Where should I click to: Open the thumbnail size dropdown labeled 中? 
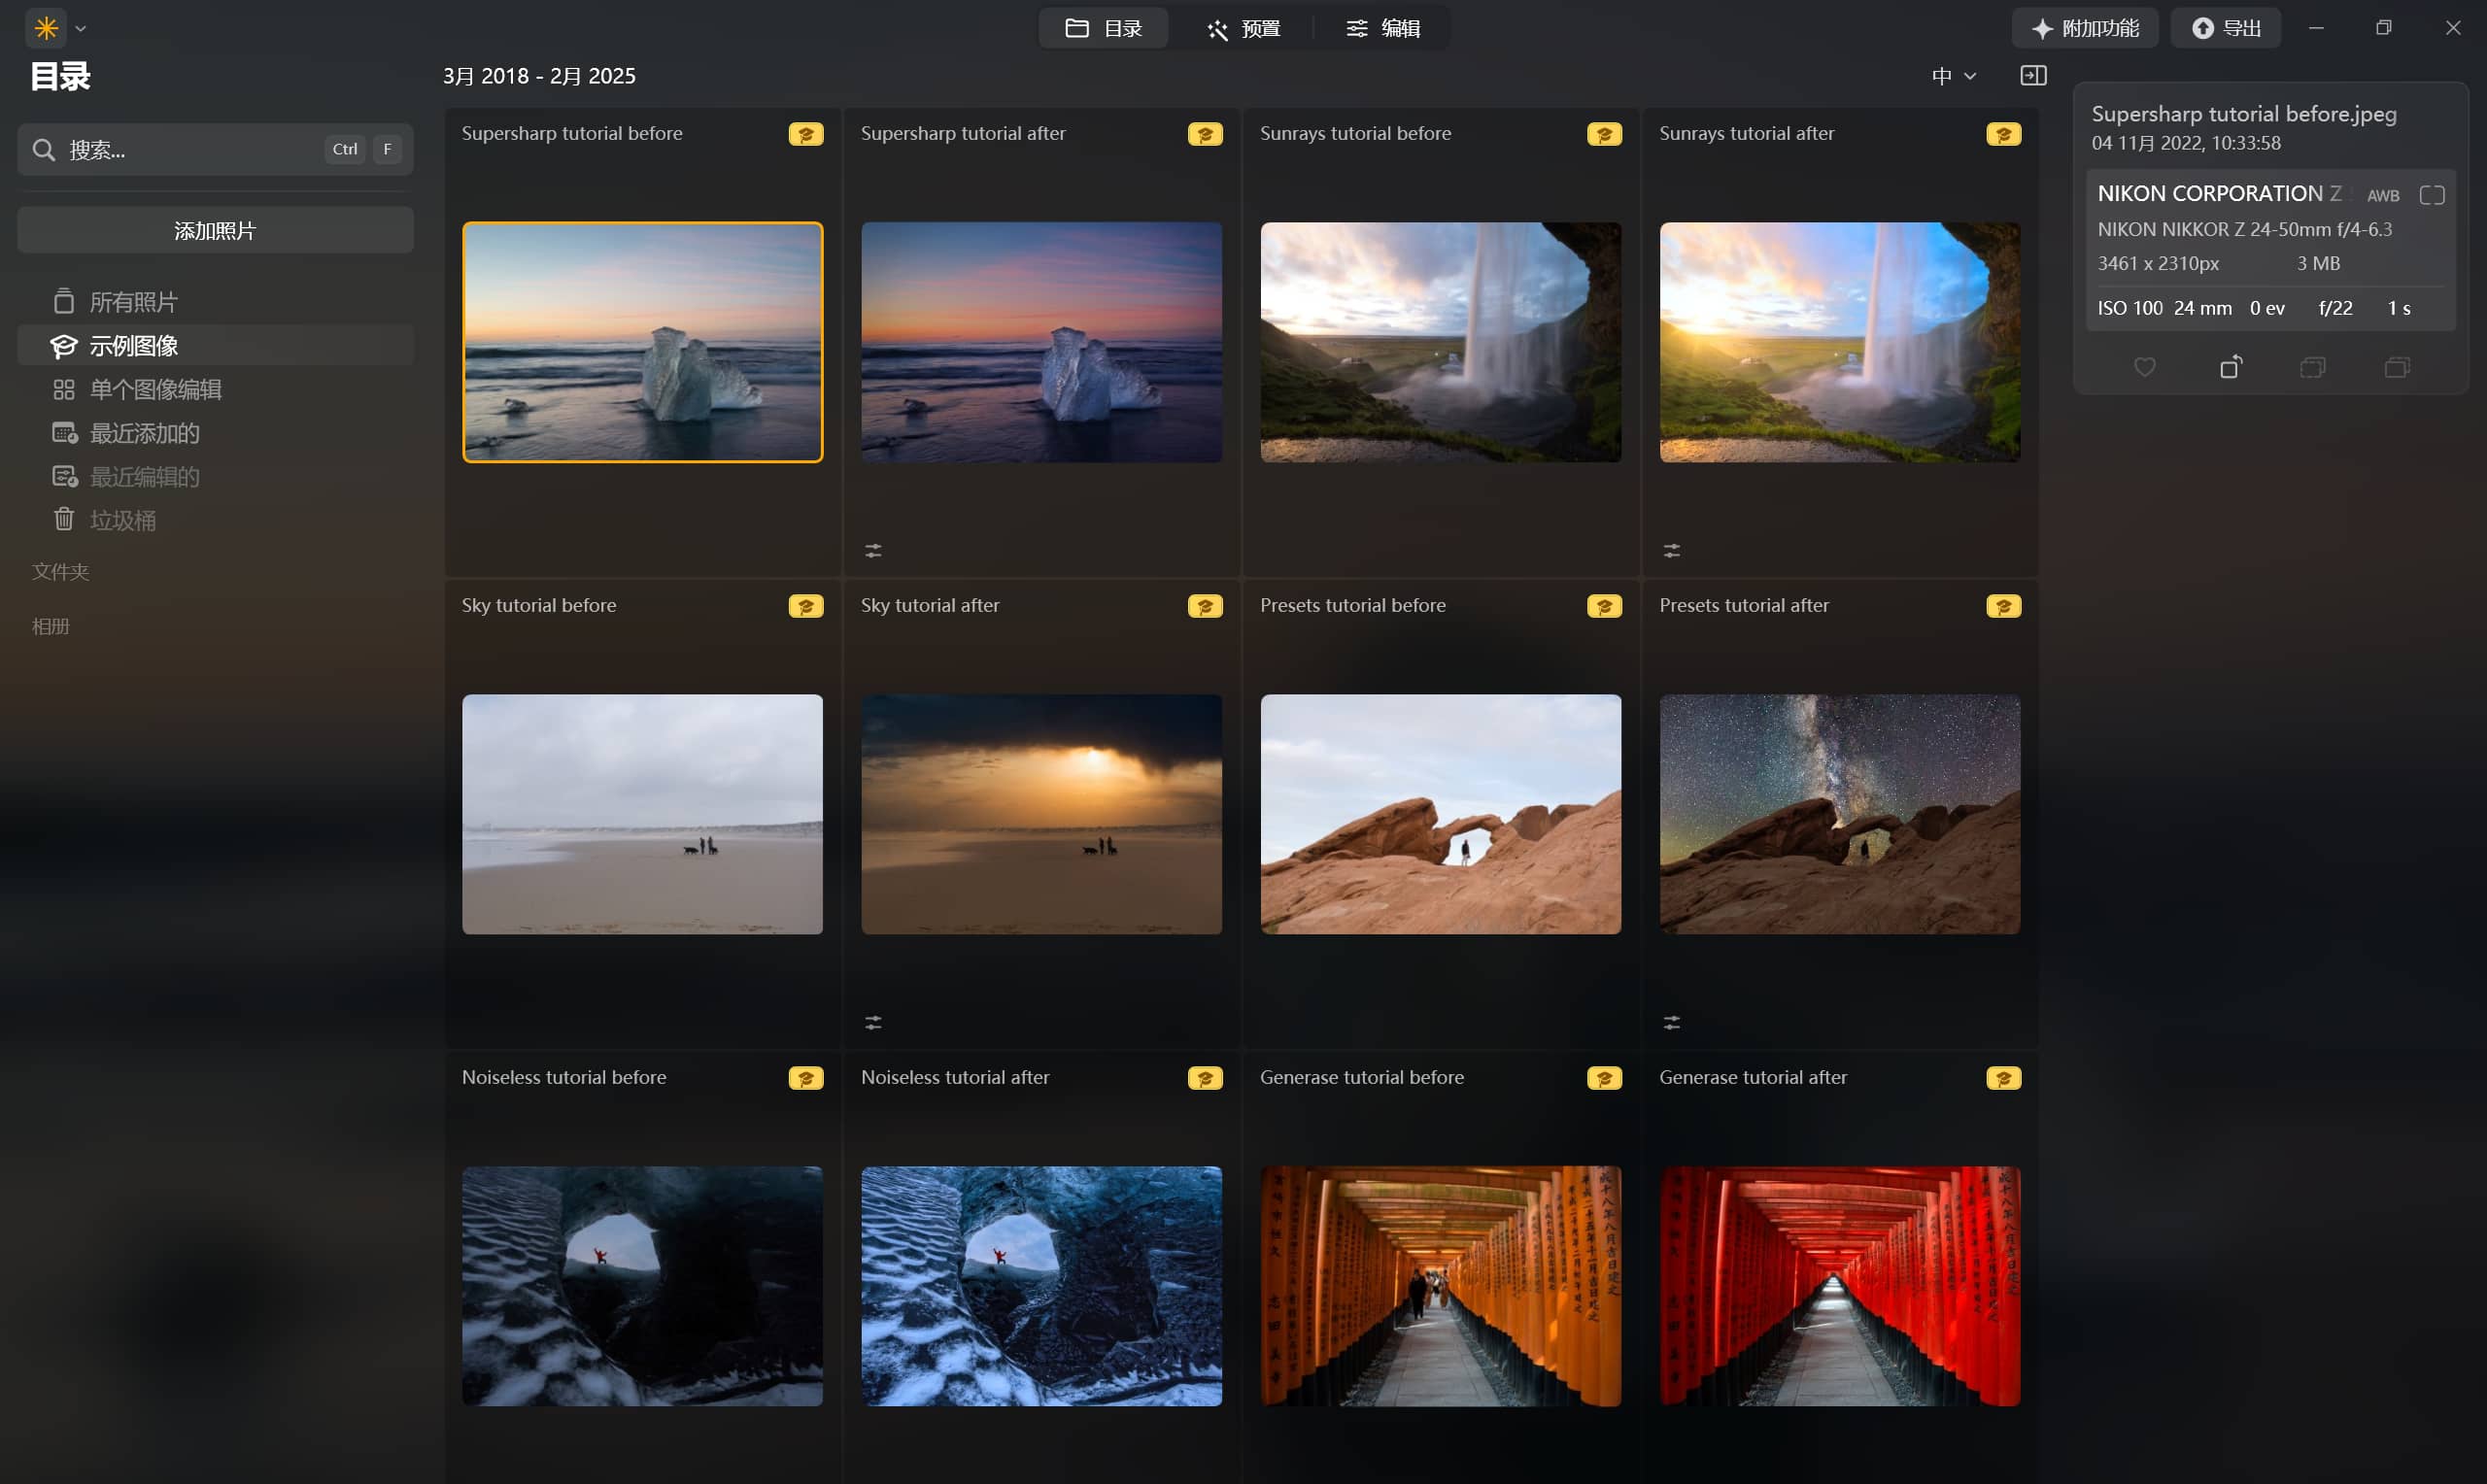[1953, 76]
